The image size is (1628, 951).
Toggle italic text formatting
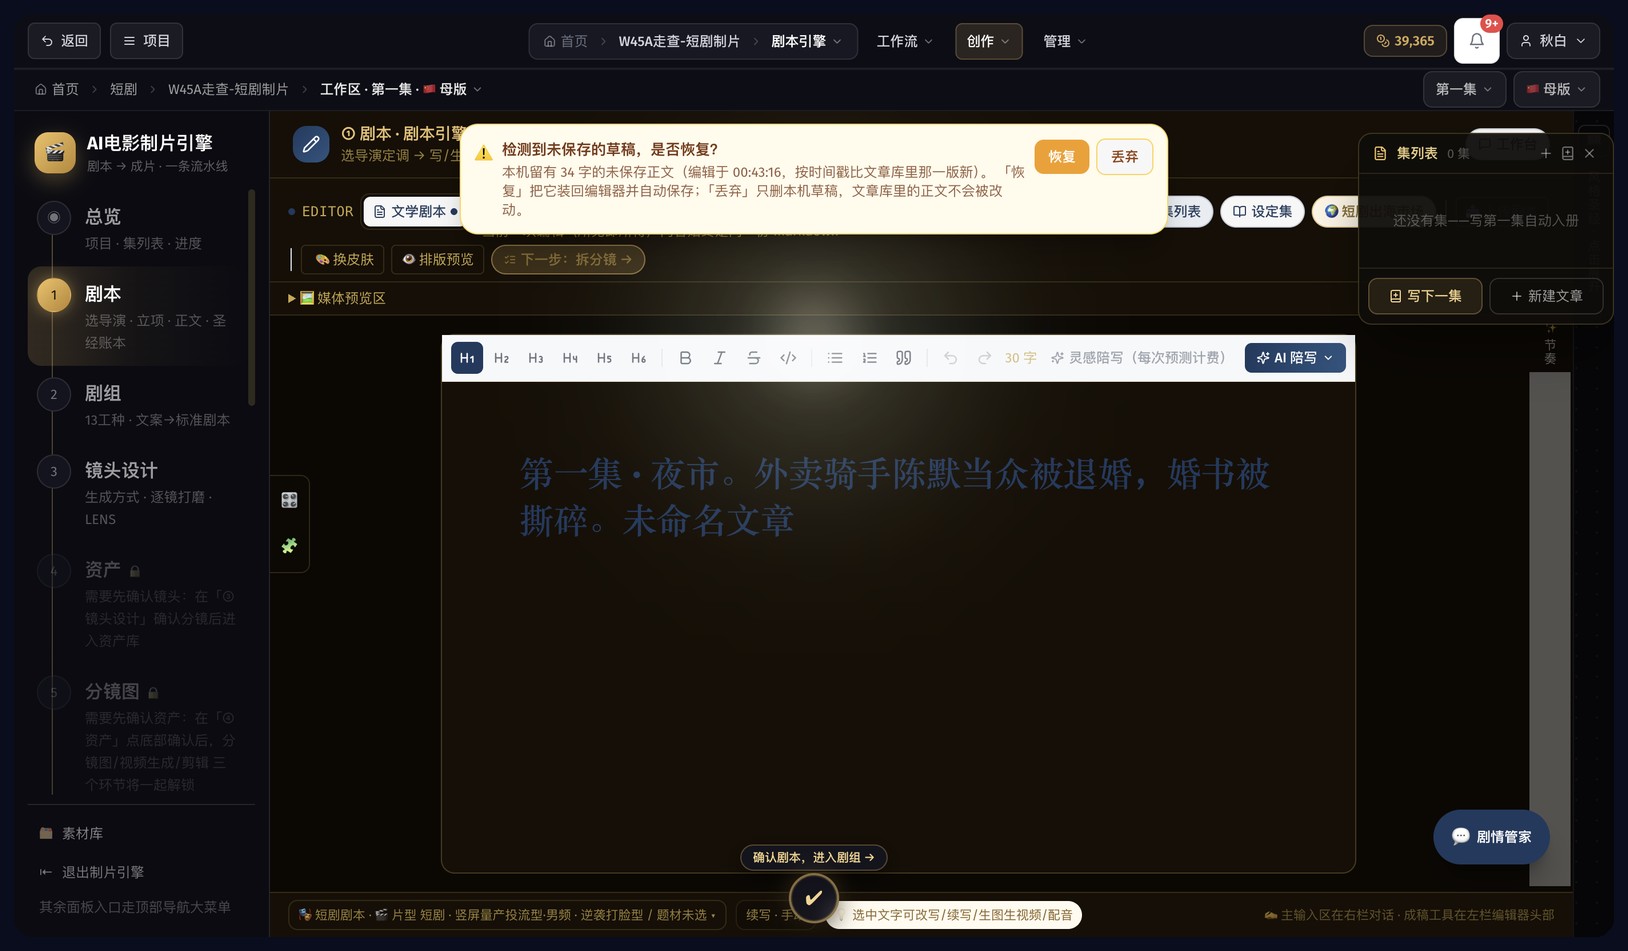coord(719,358)
